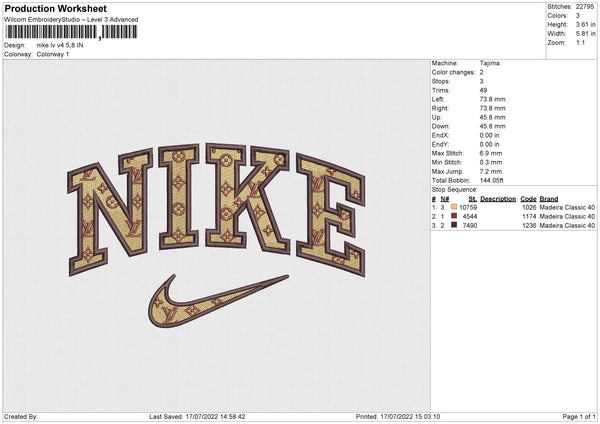The width and height of the screenshot is (600, 424).
Task: Click the "Brand" column header
Action: (549, 199)
